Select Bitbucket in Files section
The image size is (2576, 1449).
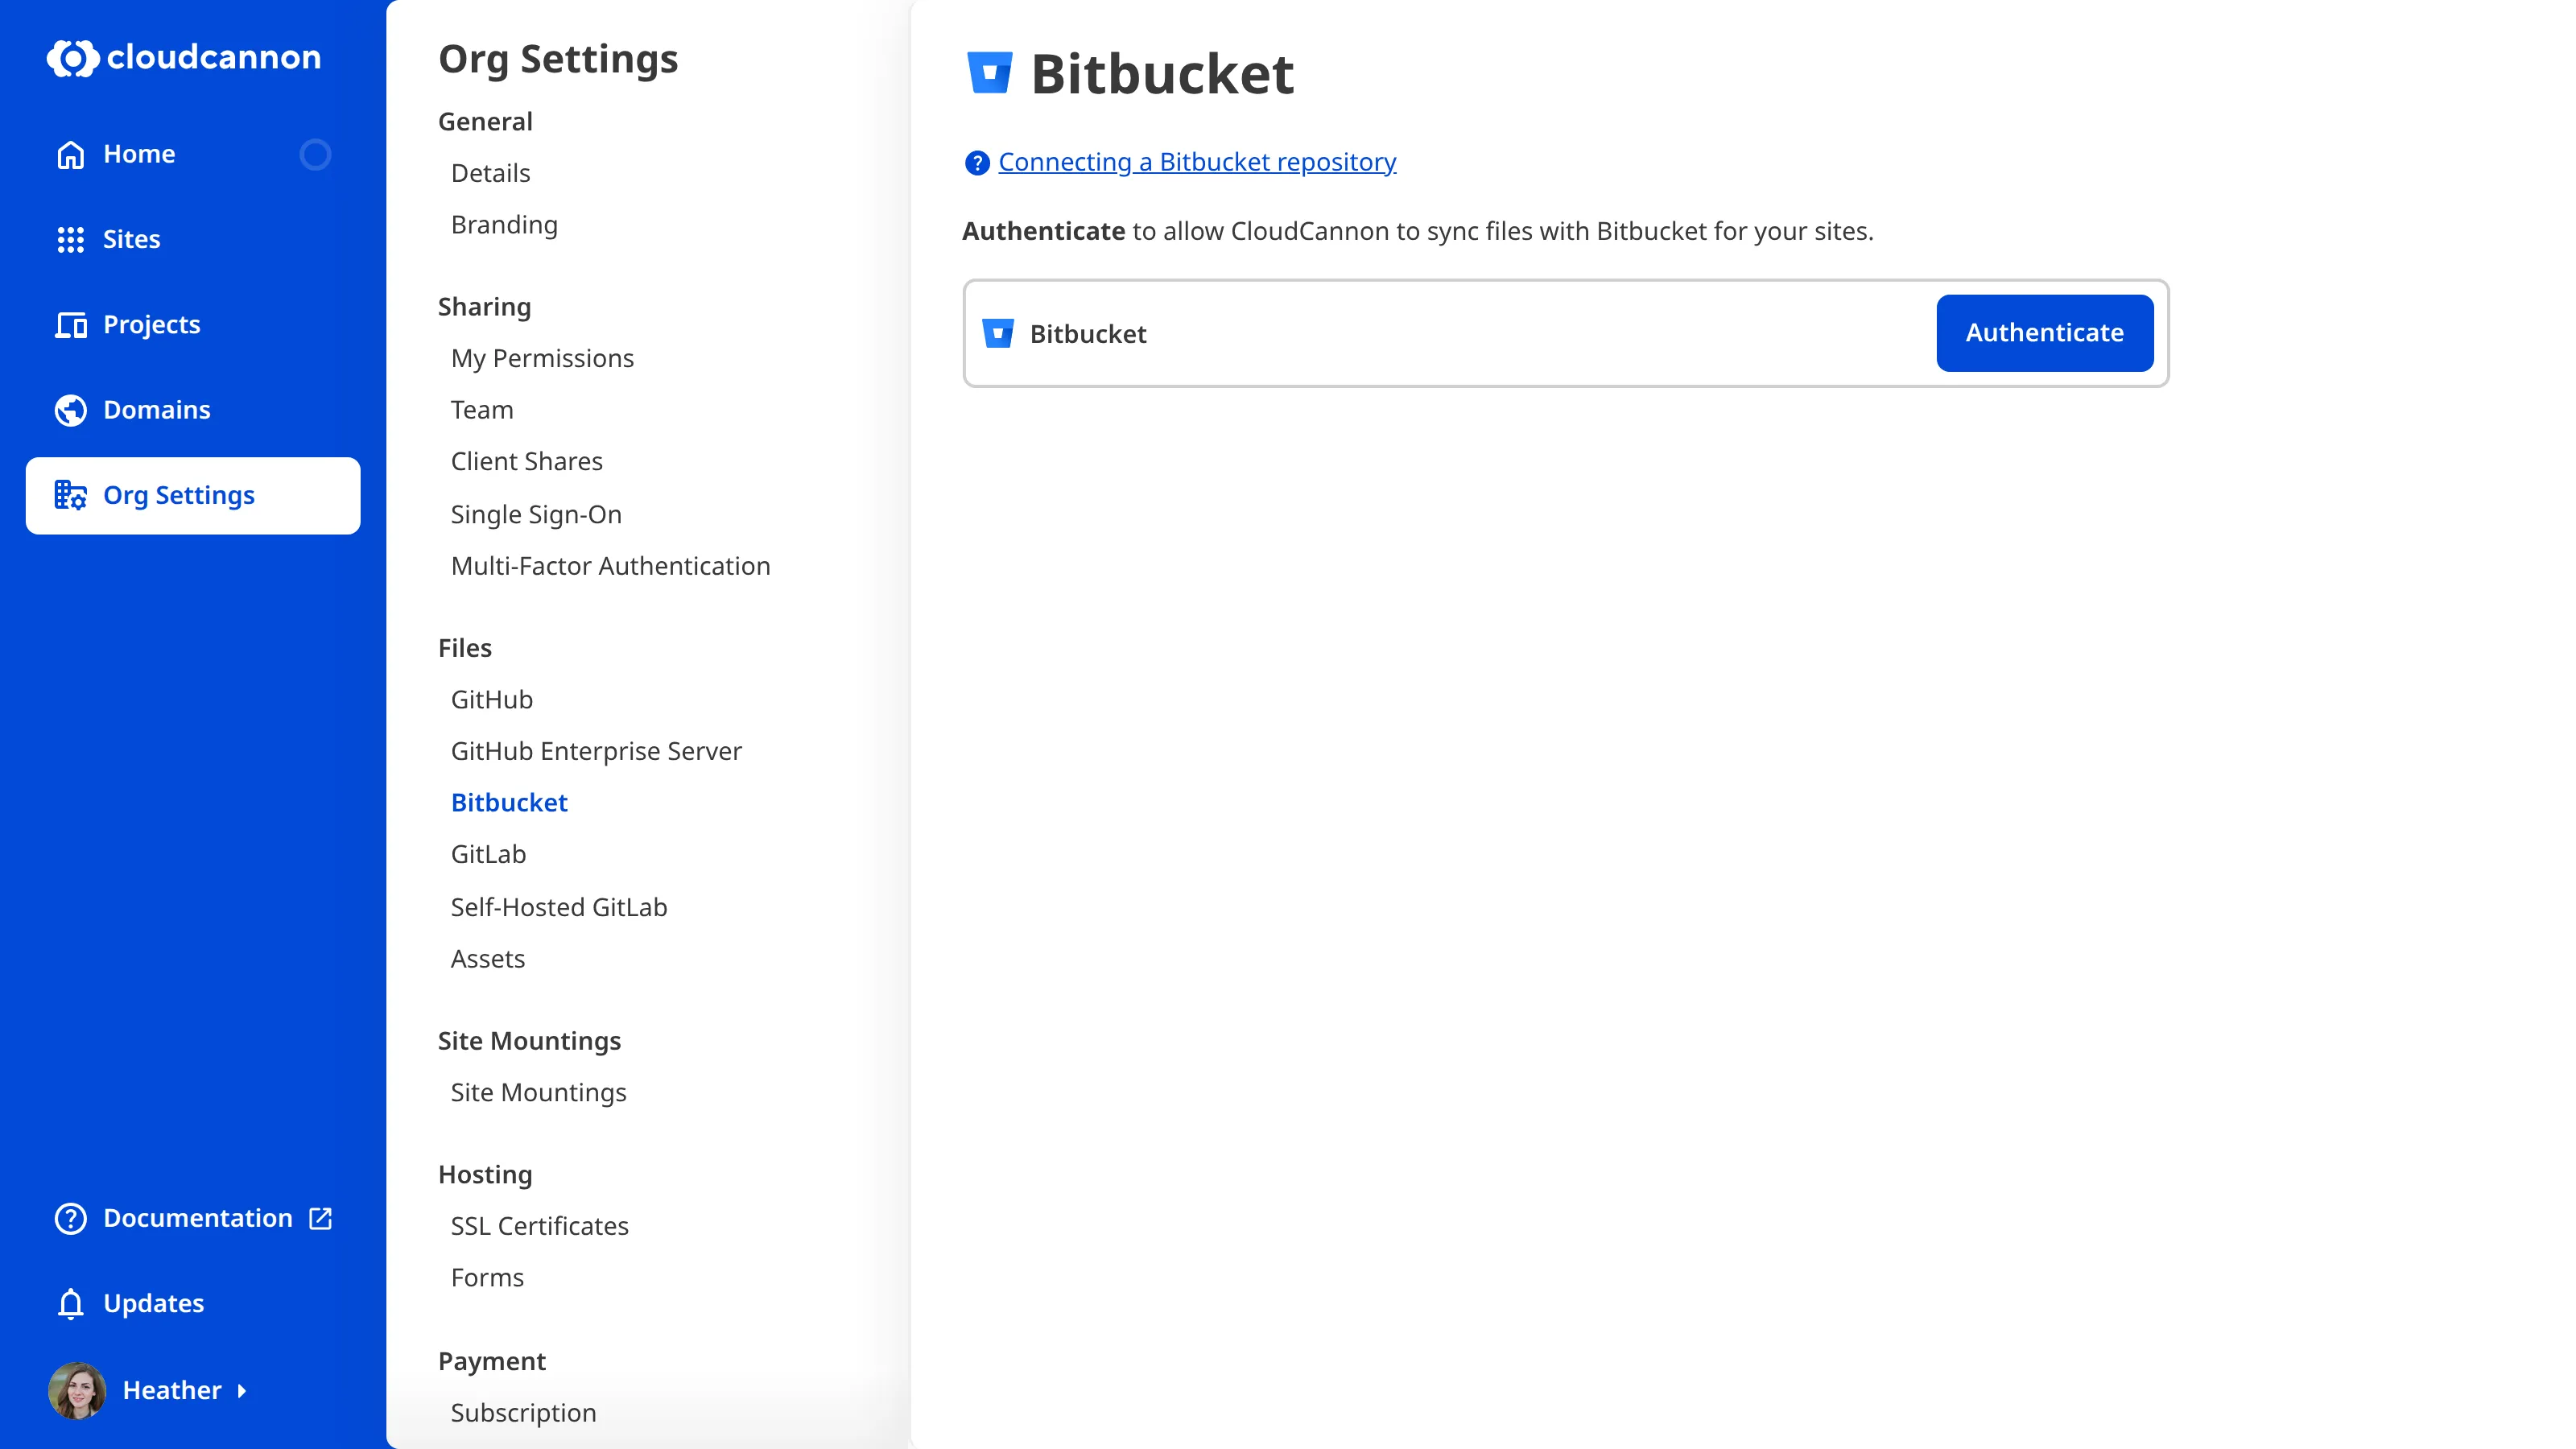point(509,802)
